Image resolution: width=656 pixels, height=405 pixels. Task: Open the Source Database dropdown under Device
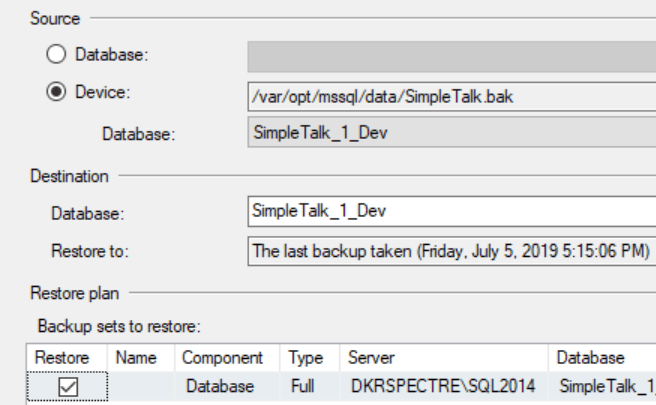tap(450, 132)
